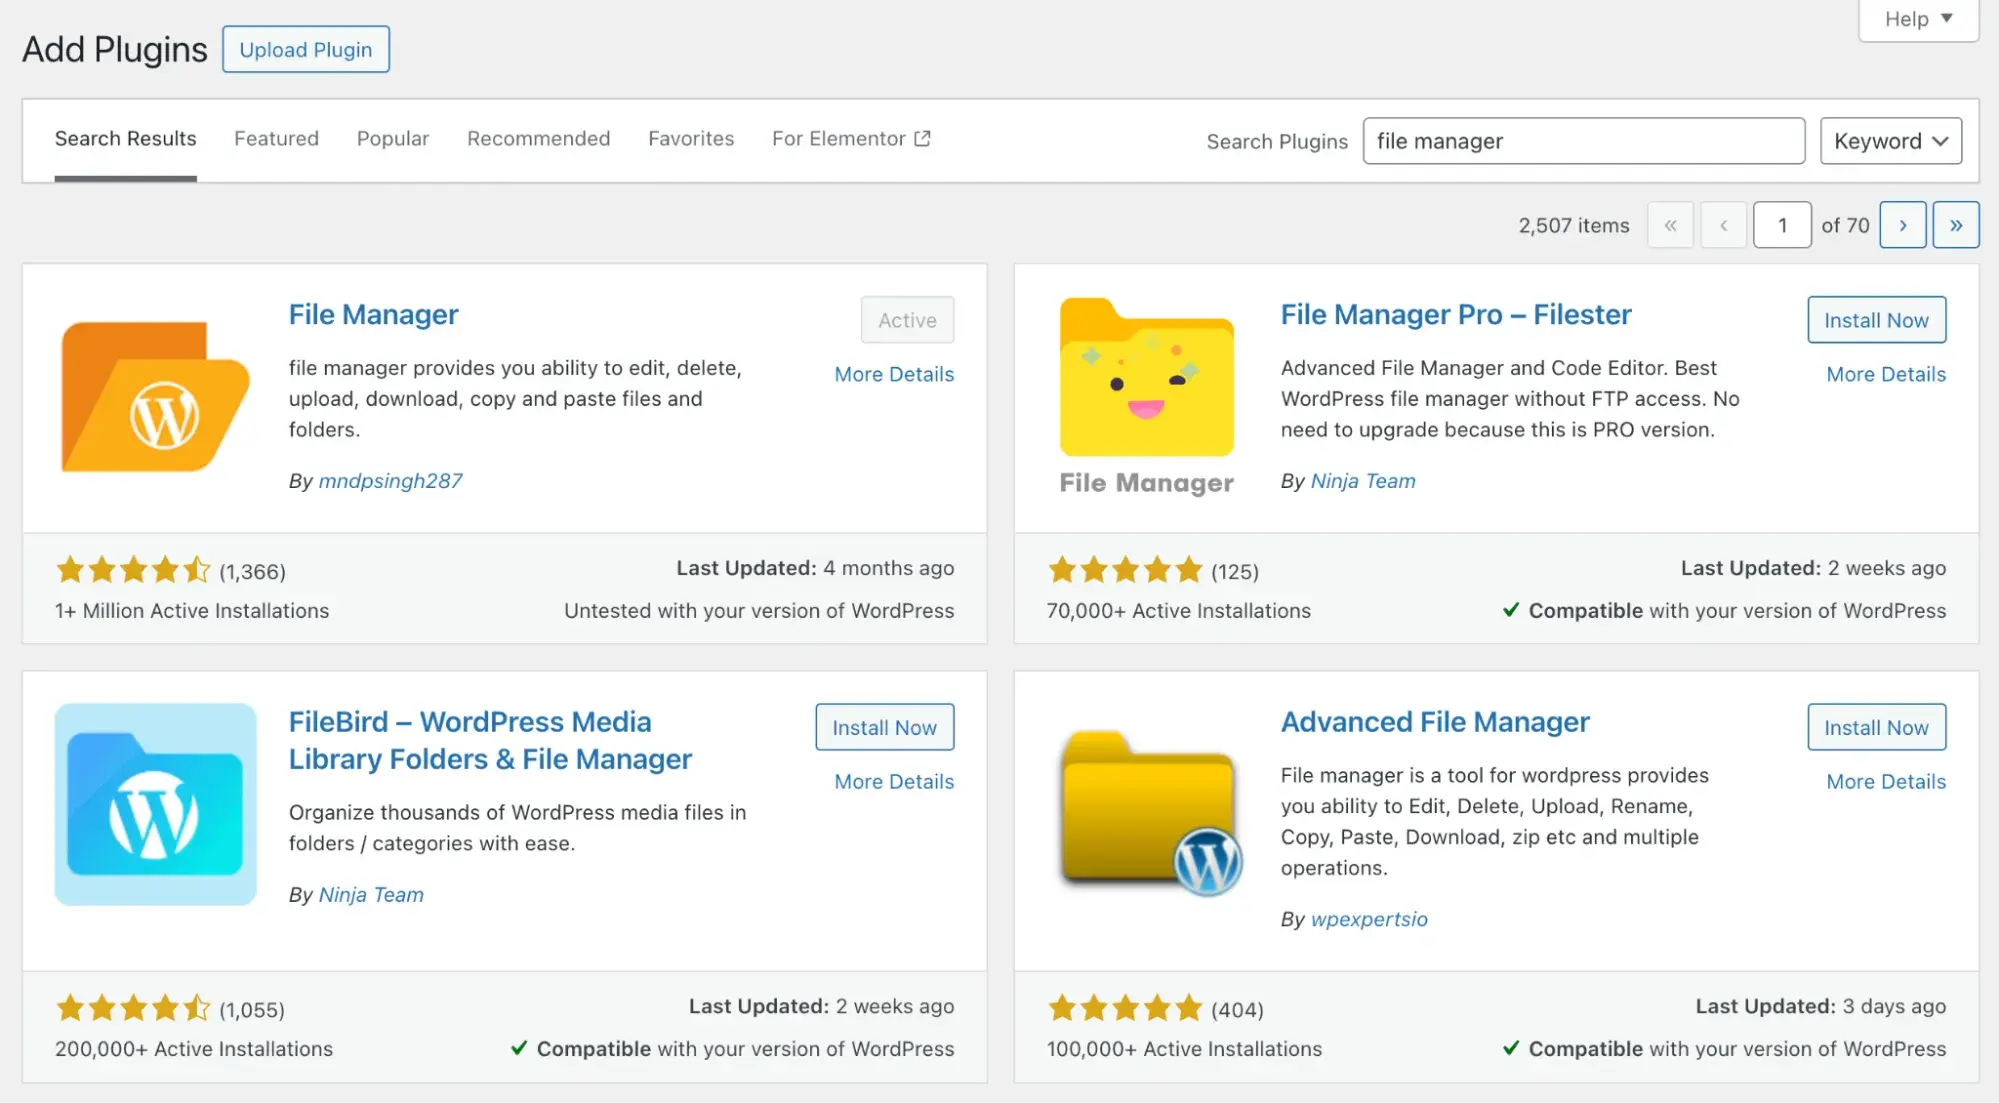Click the File Manager orange folder icon
This screenshot has width=1999, height=1103.
click(155, 397)
